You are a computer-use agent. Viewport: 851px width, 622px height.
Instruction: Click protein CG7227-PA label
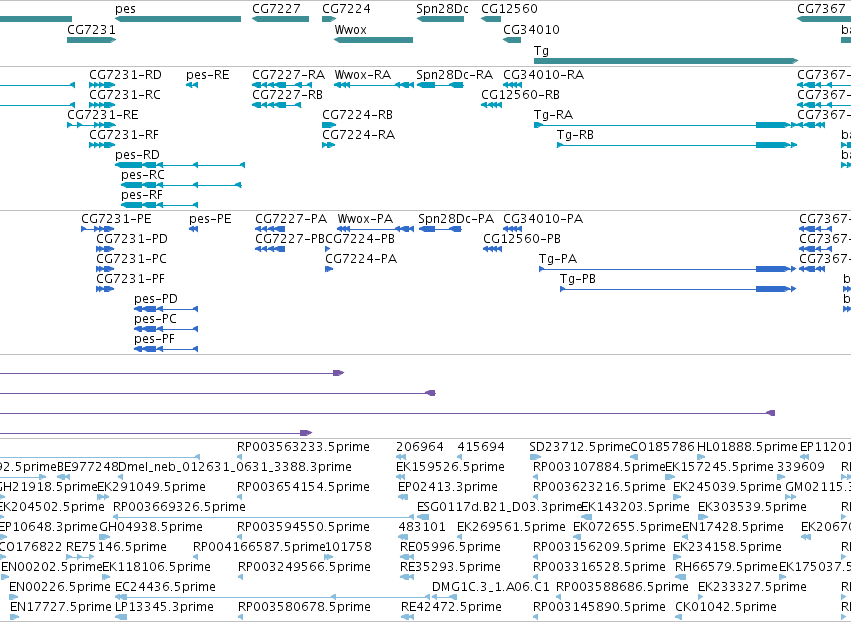coord(291,219)
